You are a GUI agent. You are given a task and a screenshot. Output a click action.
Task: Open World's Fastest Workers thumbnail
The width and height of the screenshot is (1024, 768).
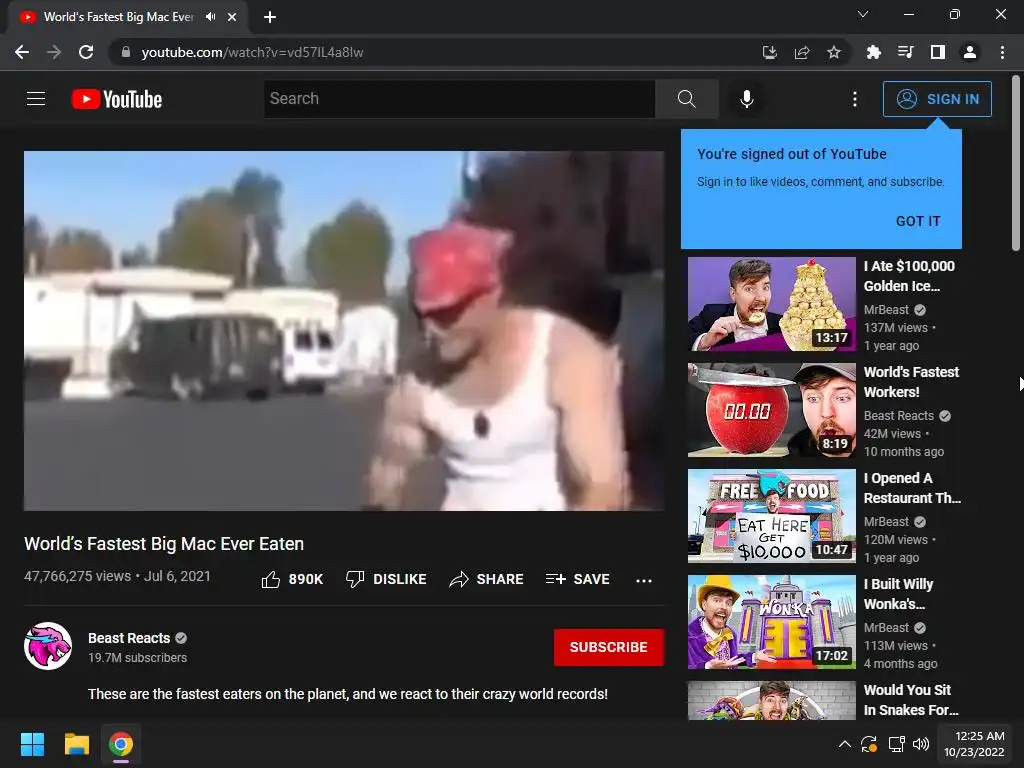(x=771, y=409)
